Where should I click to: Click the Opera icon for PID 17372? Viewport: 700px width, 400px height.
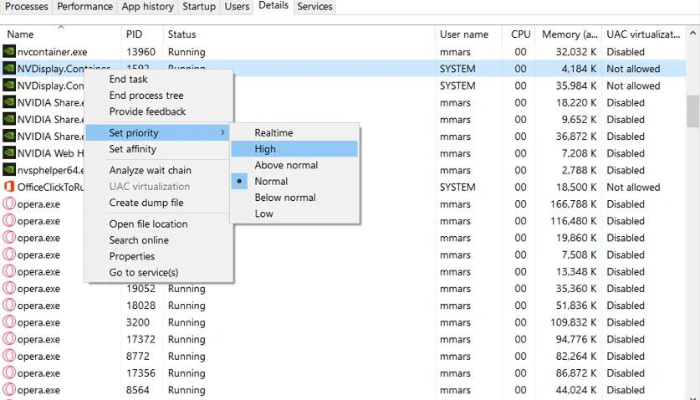coord(9,339)
